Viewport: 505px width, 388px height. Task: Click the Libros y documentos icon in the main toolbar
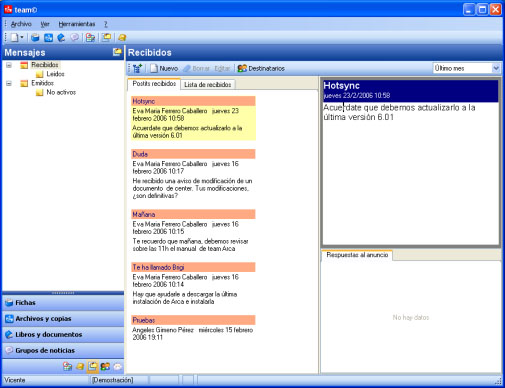(61, 38)
